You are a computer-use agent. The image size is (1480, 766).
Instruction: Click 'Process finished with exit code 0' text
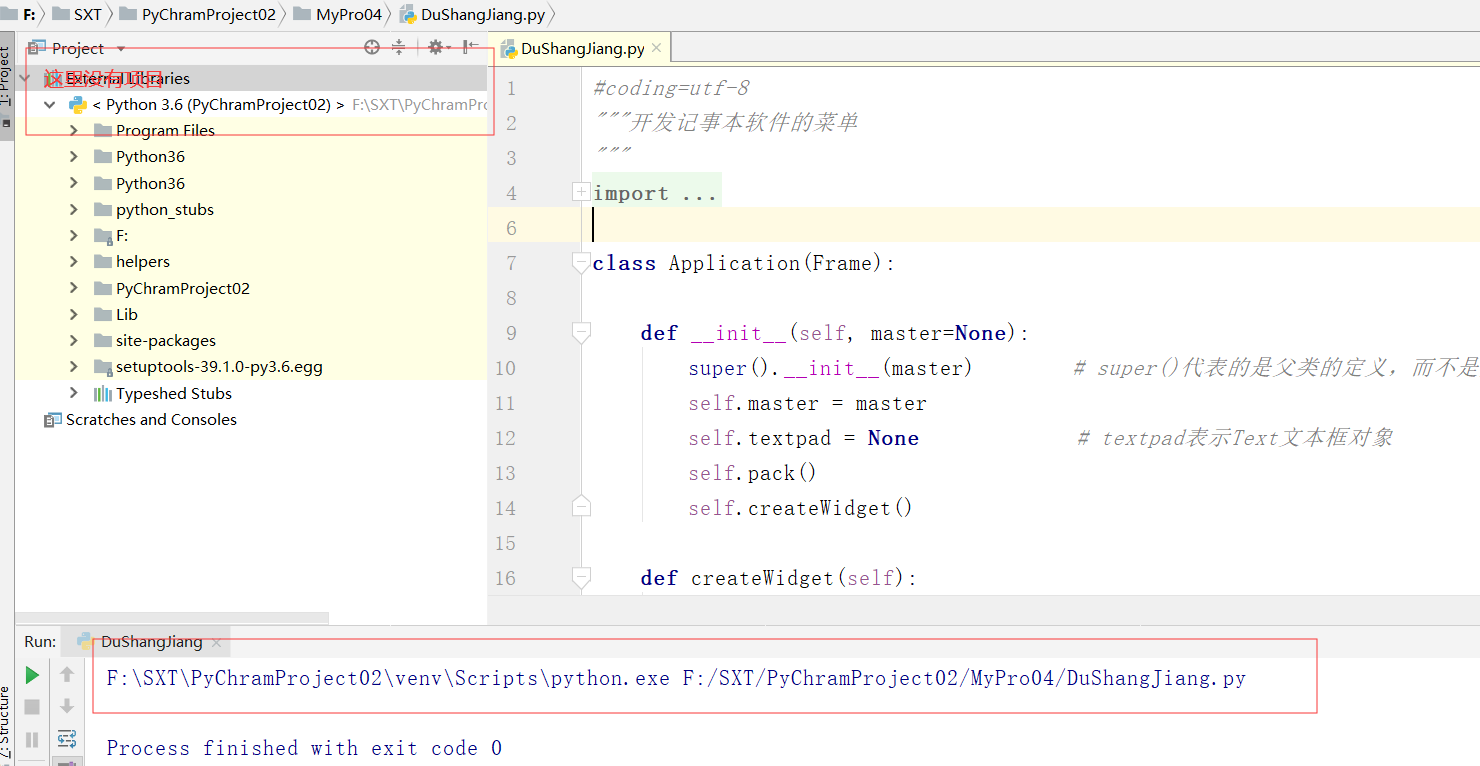pyautogui.click(x=304, y=748)
